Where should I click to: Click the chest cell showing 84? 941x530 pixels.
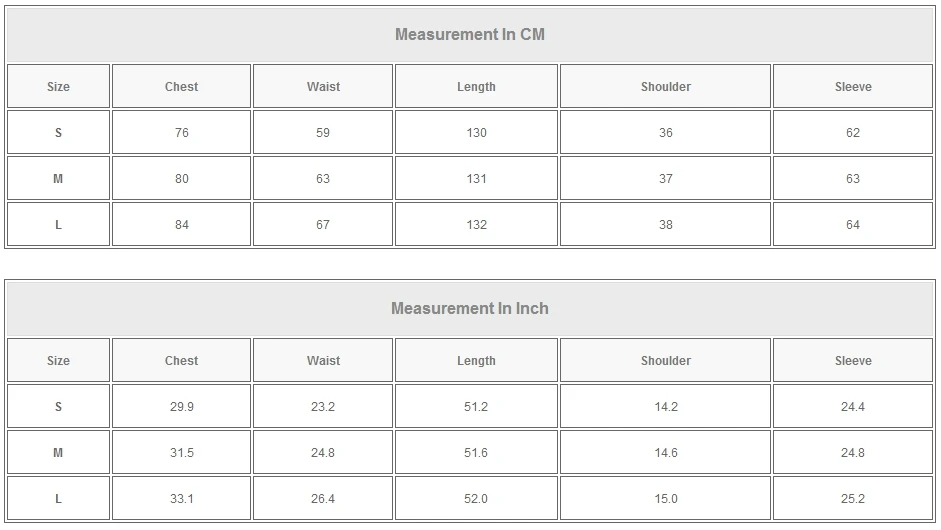[181, 225]
